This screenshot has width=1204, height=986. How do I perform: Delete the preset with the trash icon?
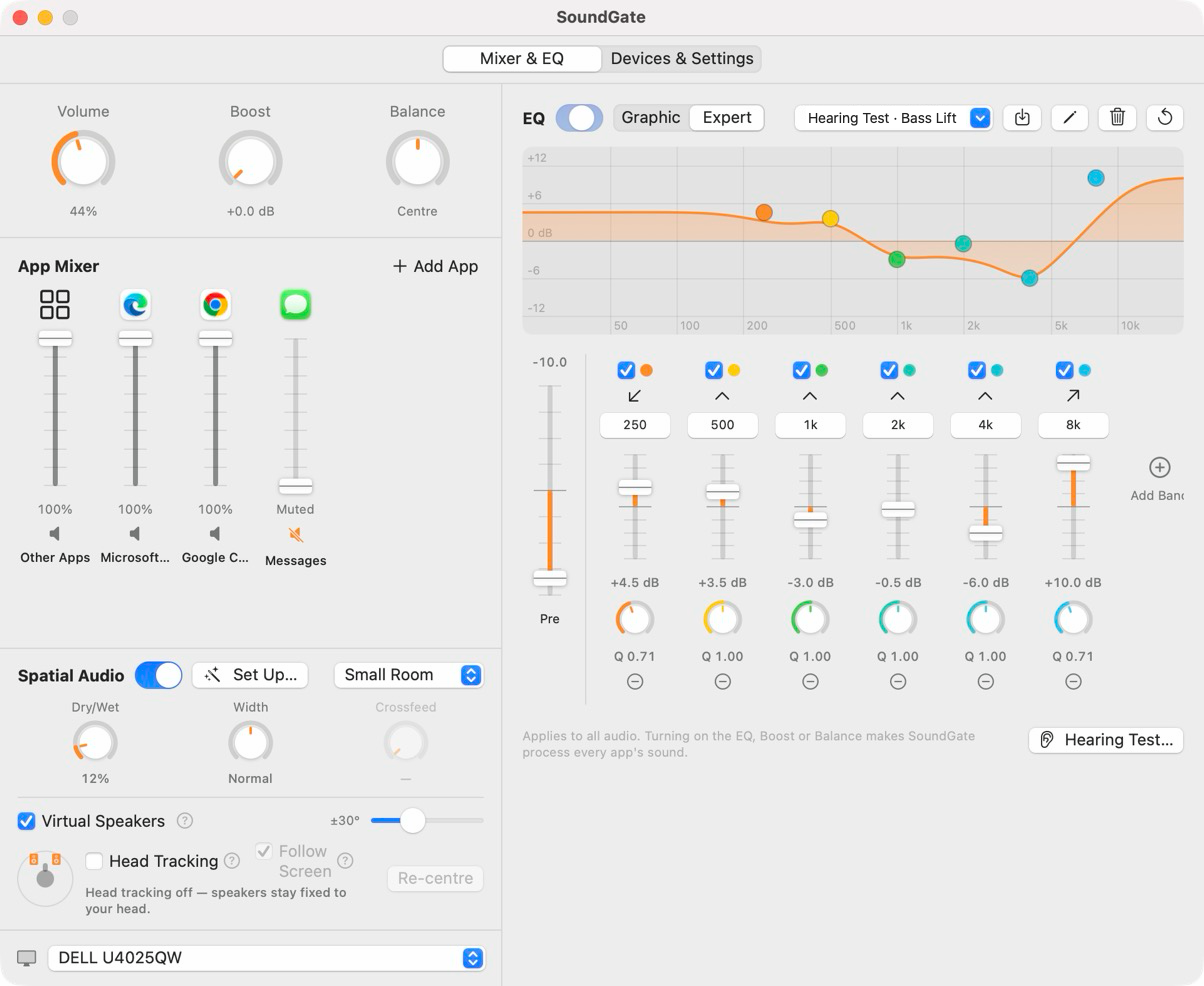[x=1117, y=117]
